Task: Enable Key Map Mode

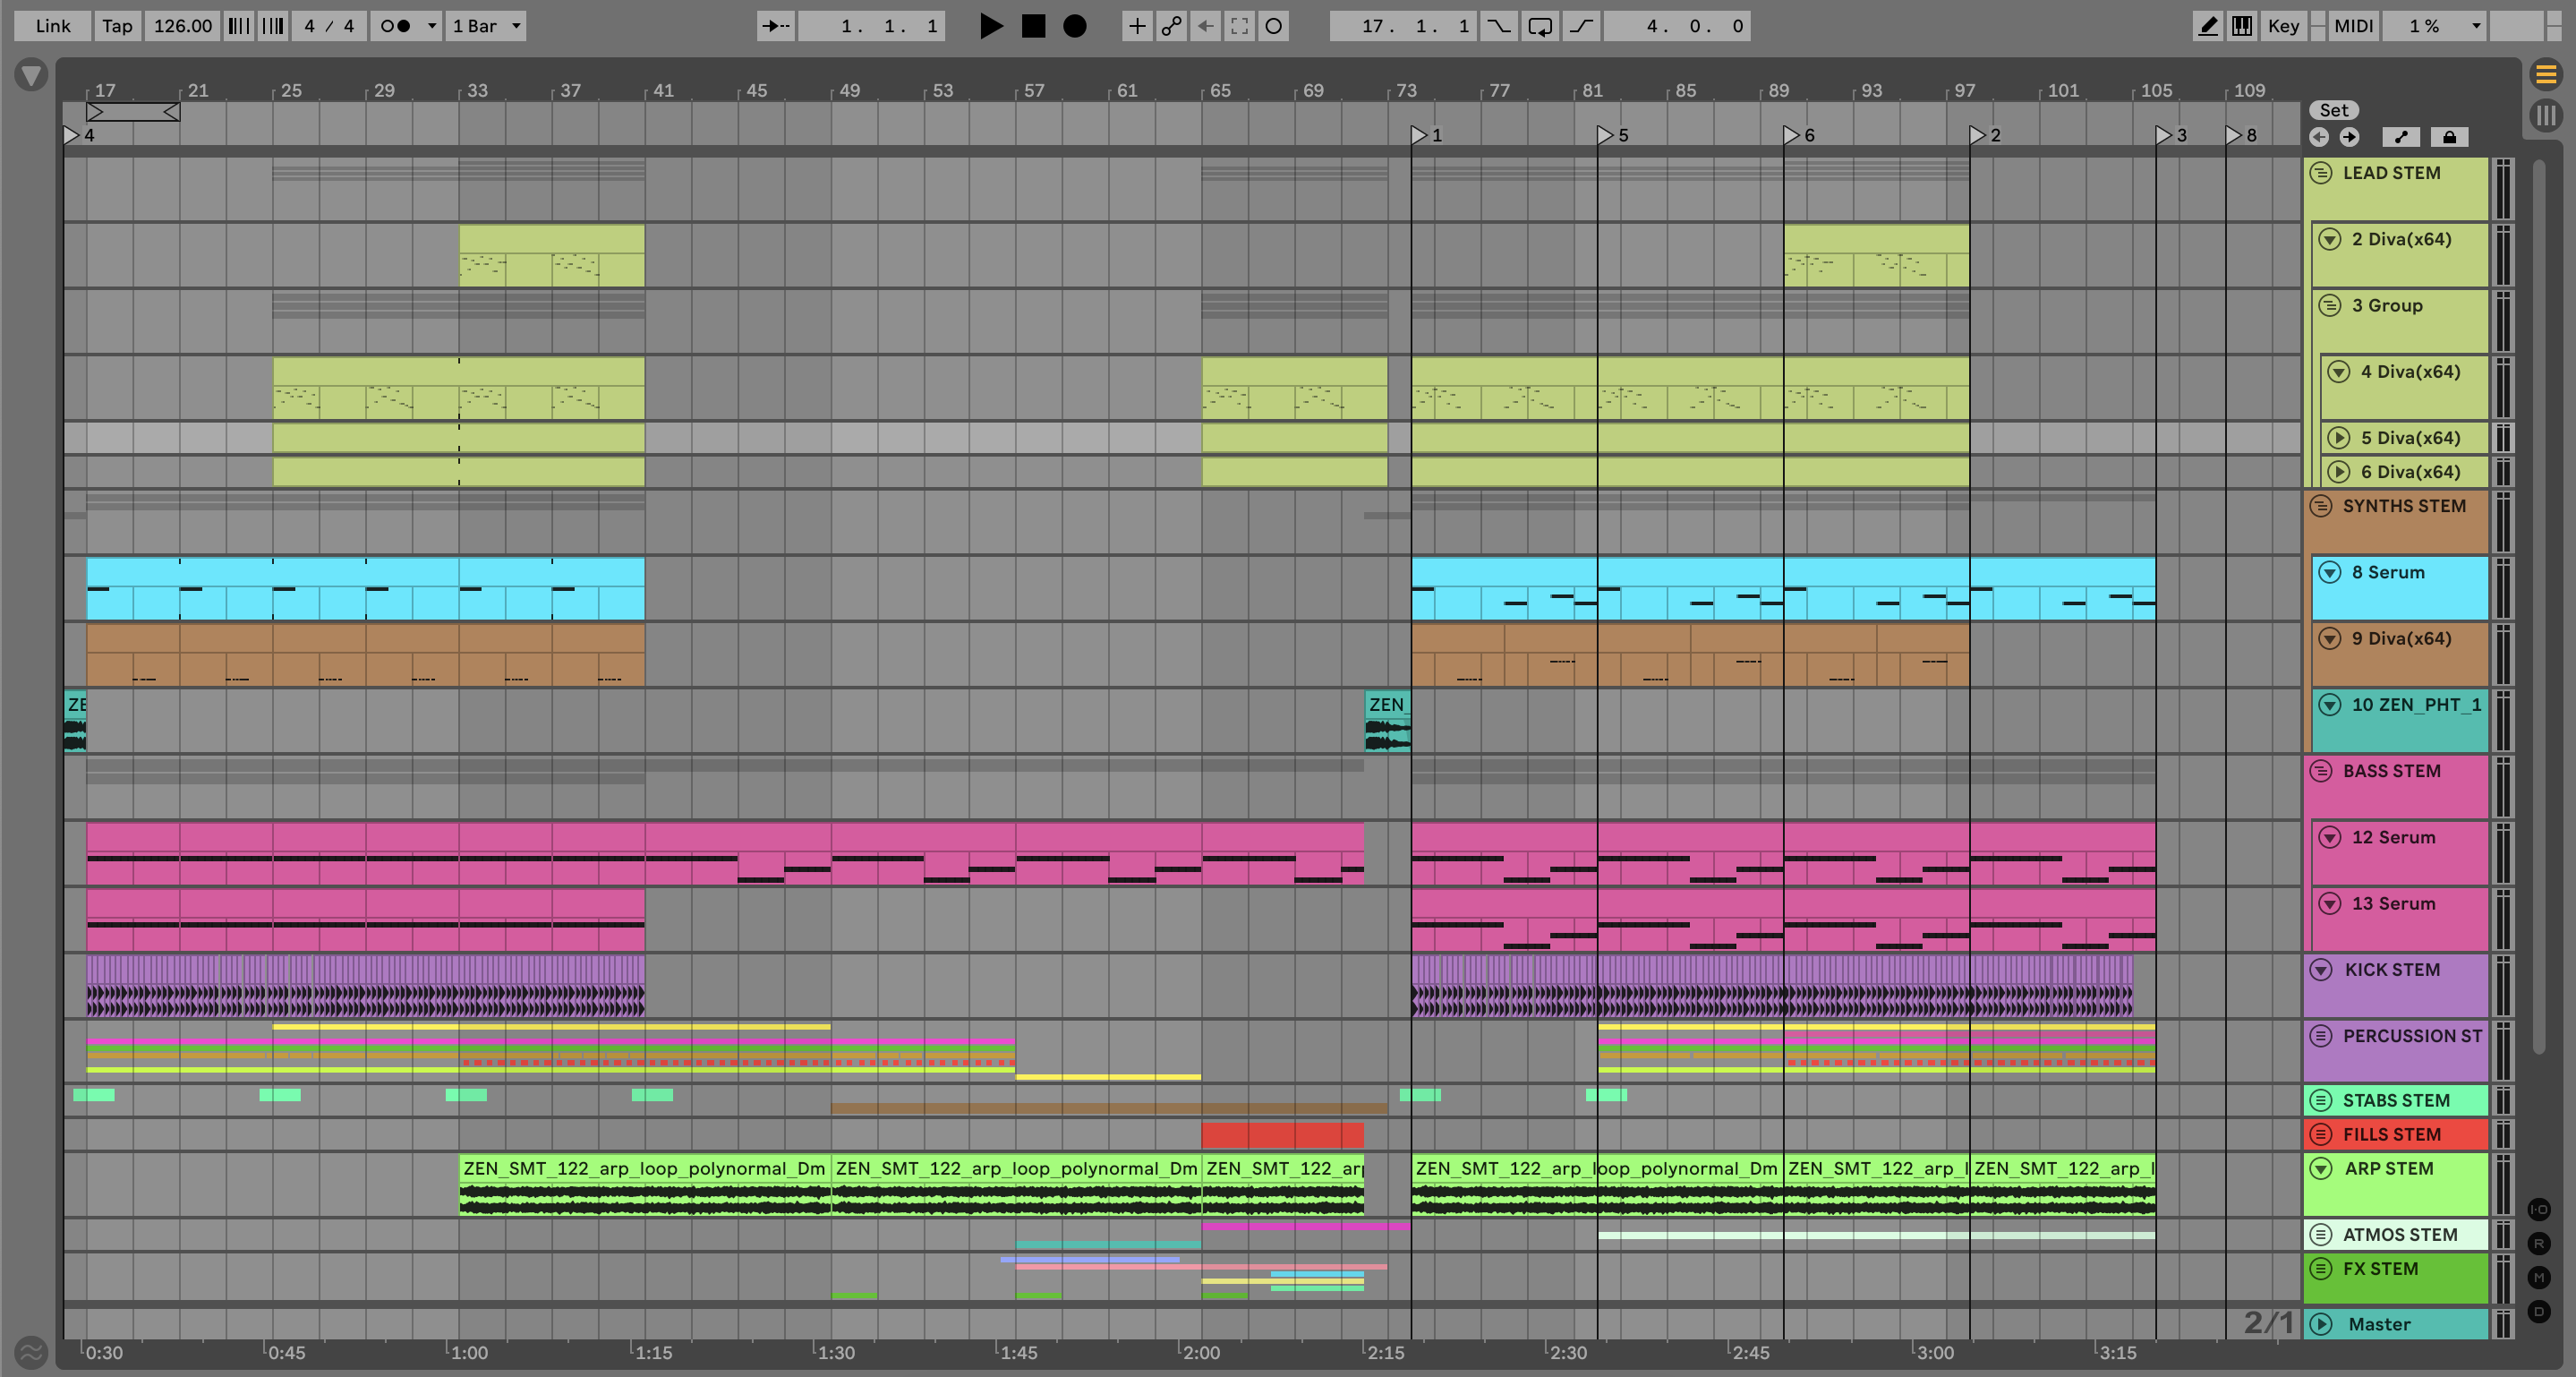Action: [x=2283, y=26]
